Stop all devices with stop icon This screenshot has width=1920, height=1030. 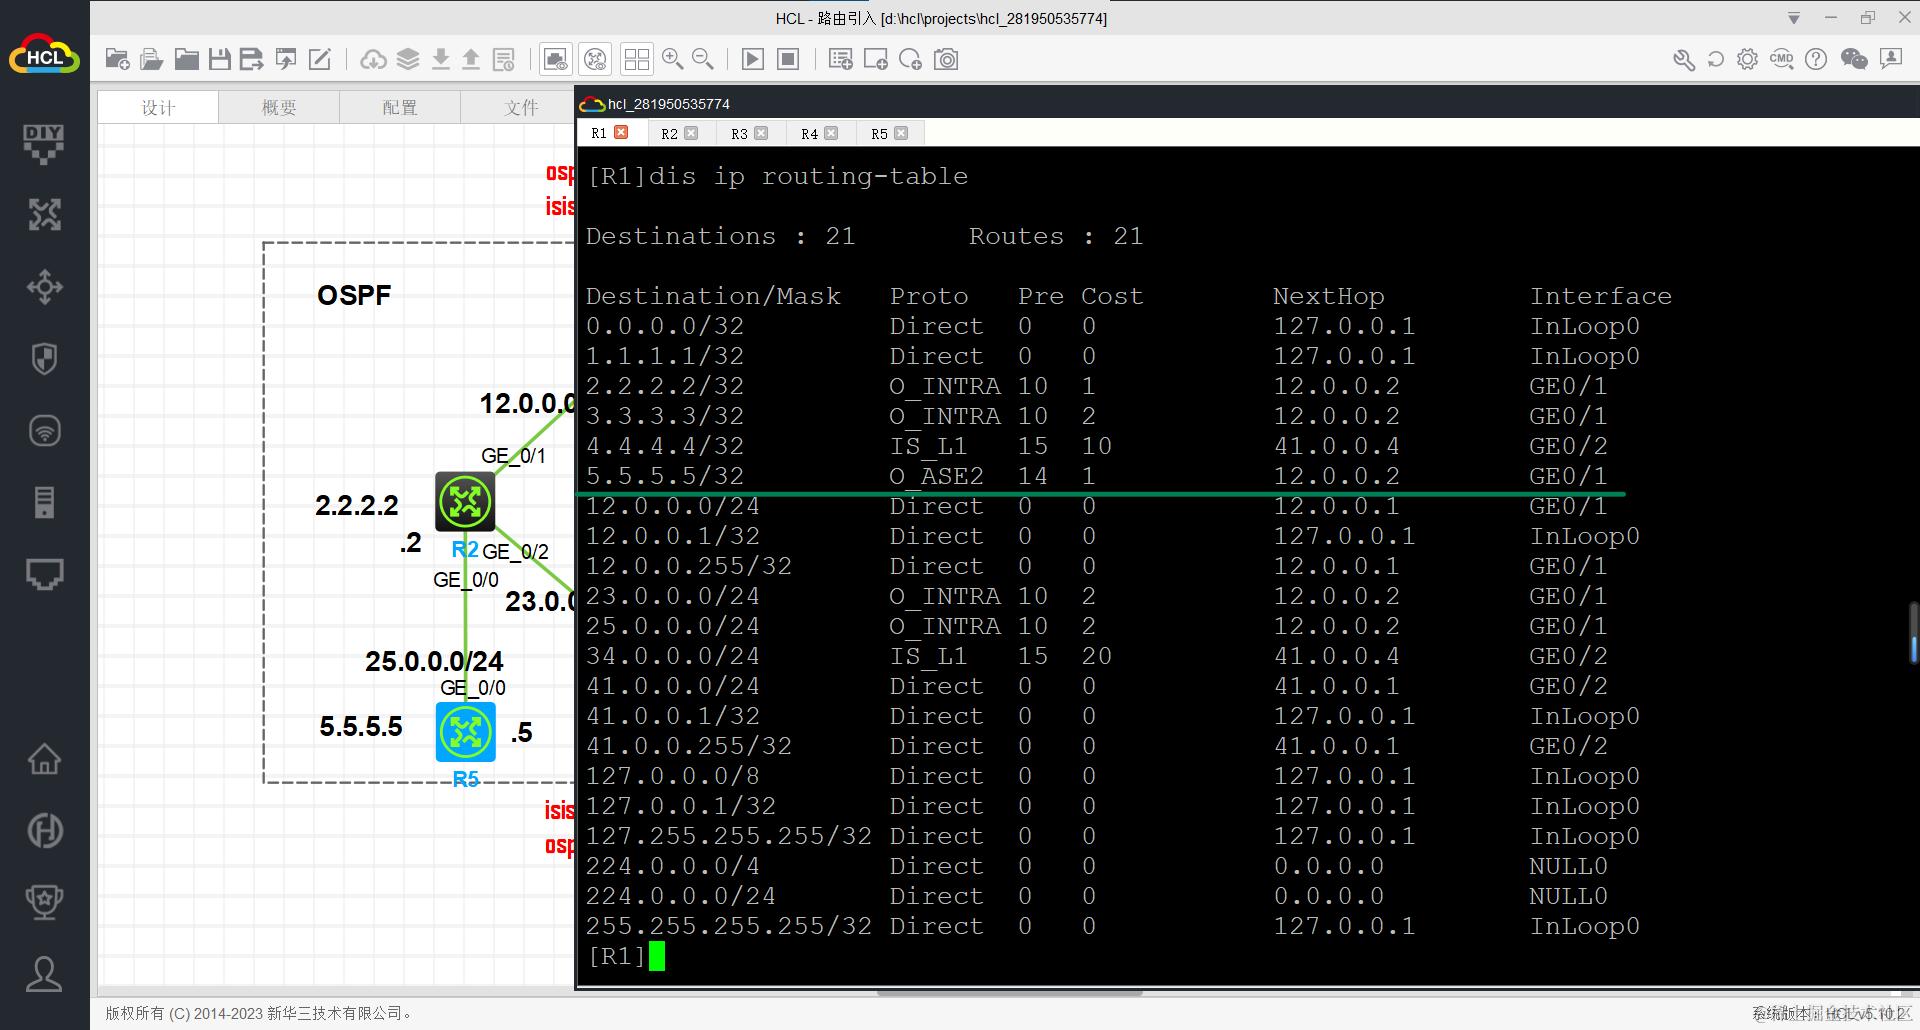[x=788, y=59]
